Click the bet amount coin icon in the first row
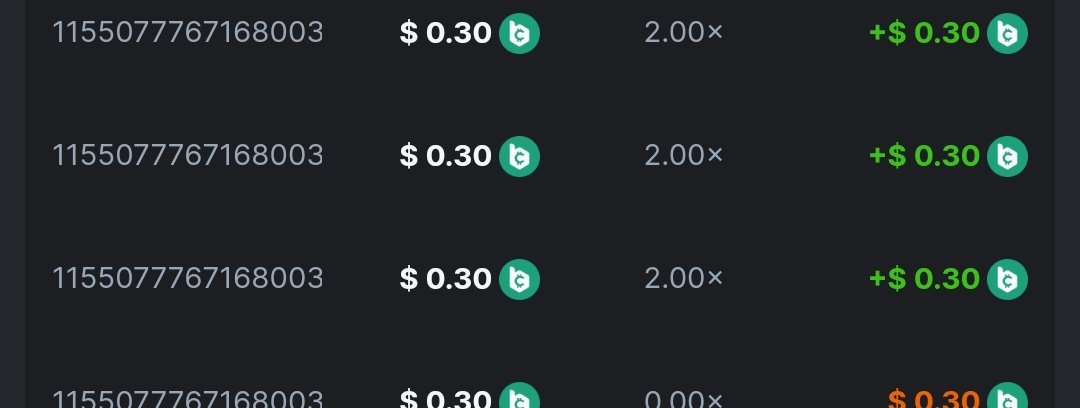 (x=519, y=34)
